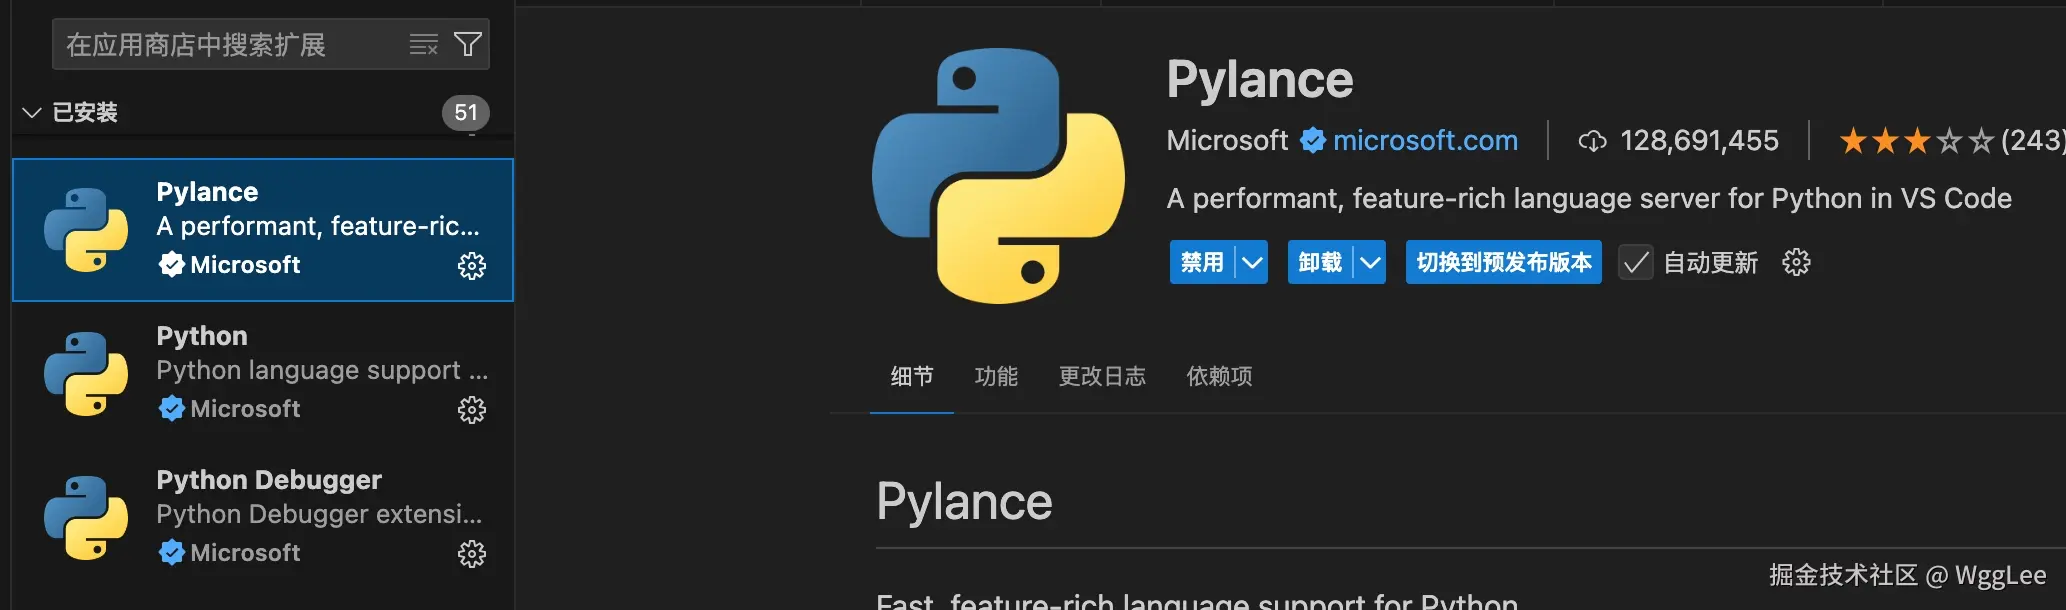Open Python extension gear settings in list

[472, 409]
